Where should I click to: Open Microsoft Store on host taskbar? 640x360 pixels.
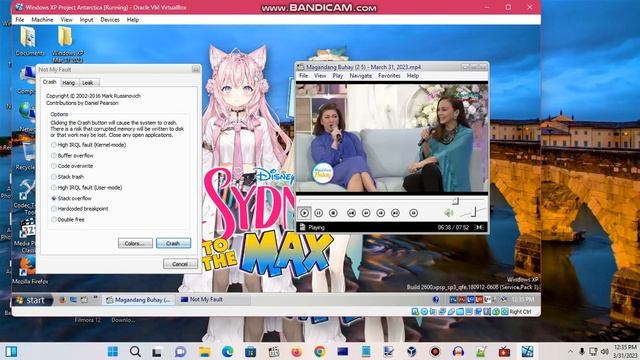pos(251,351)
